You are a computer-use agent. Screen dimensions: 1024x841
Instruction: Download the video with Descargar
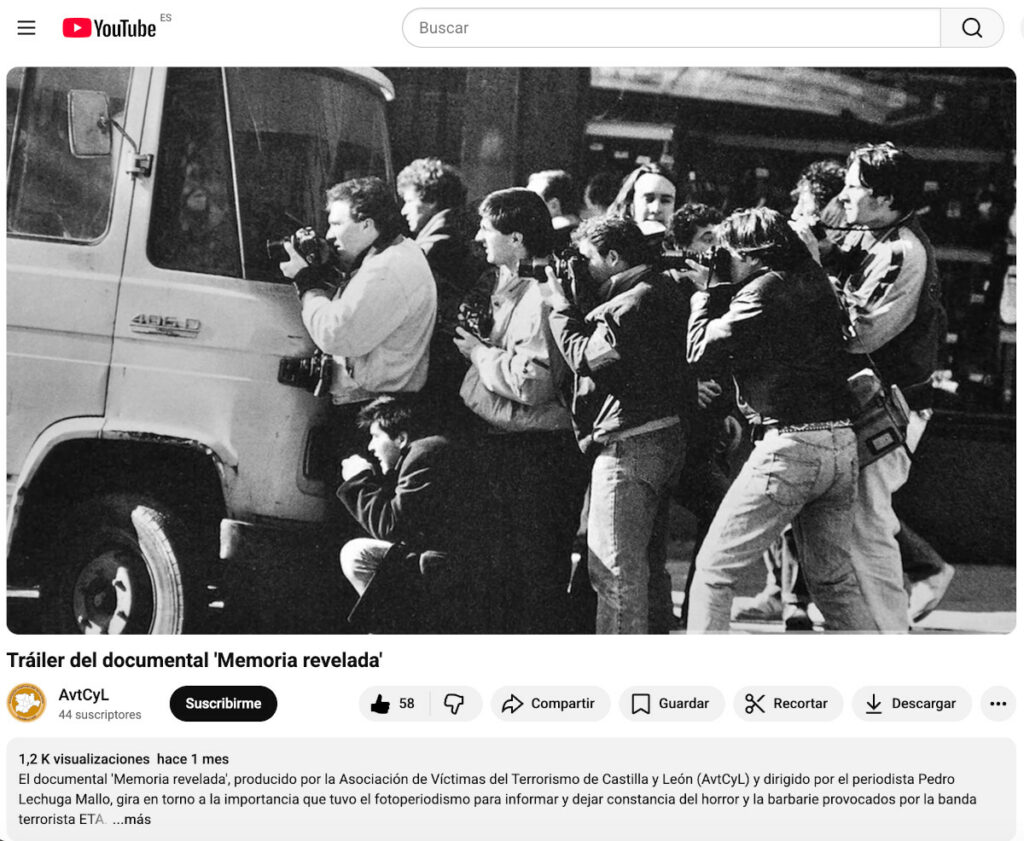pos(912,703)
